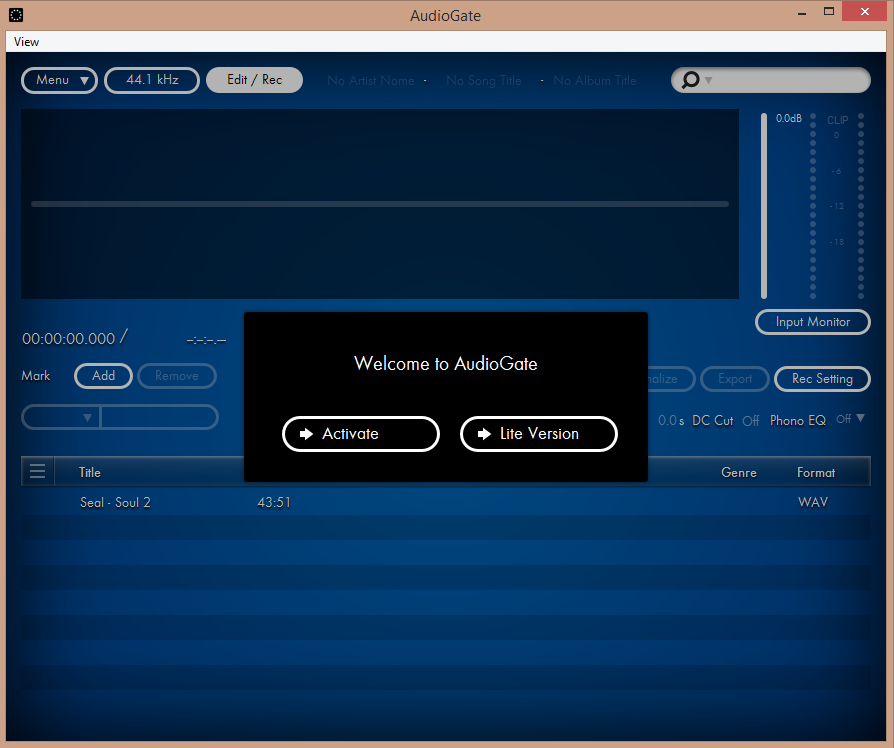Click the waveform playback position bar
The height and width of the screenshot is (748, 894).
pos(380,204)
